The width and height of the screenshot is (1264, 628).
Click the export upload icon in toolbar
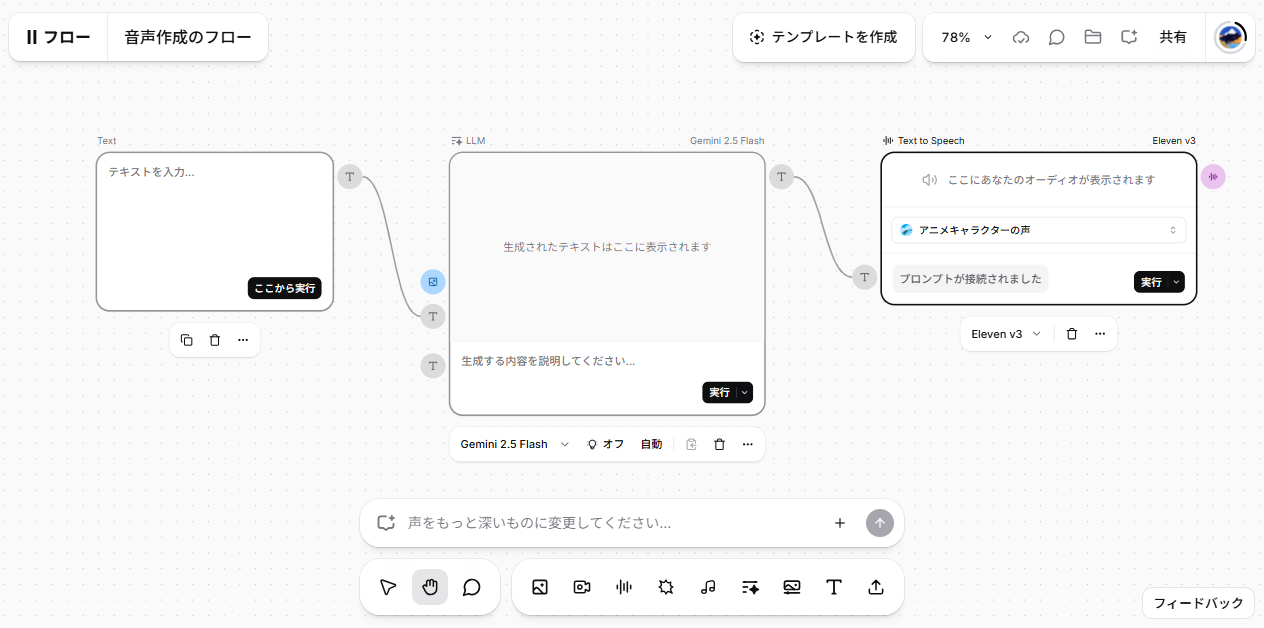876,587
